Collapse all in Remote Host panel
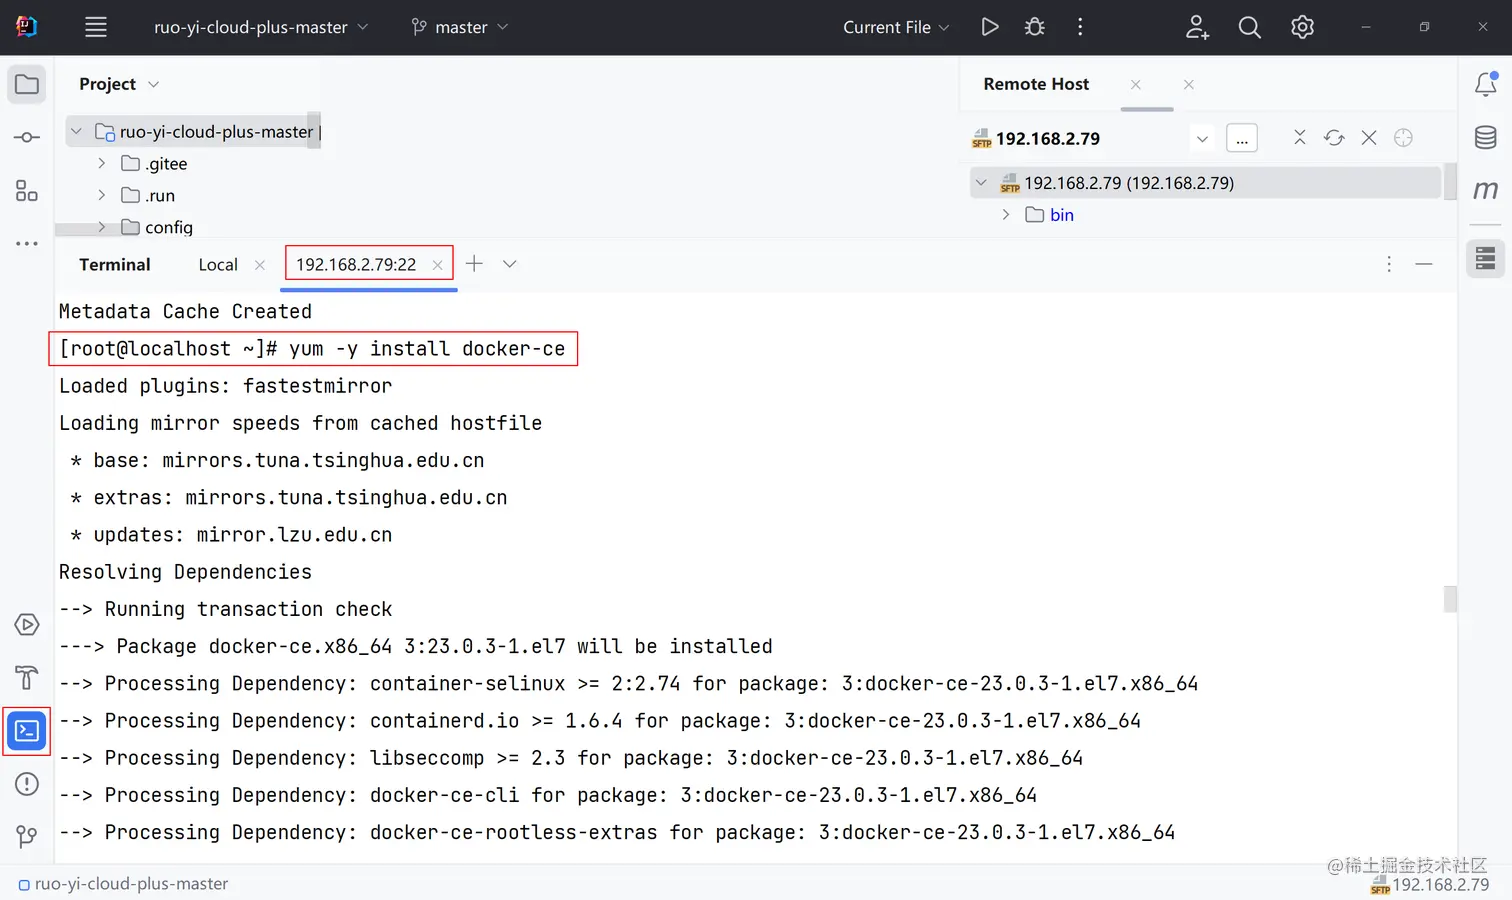1512x900 pixels. [x=1300, y=137]
